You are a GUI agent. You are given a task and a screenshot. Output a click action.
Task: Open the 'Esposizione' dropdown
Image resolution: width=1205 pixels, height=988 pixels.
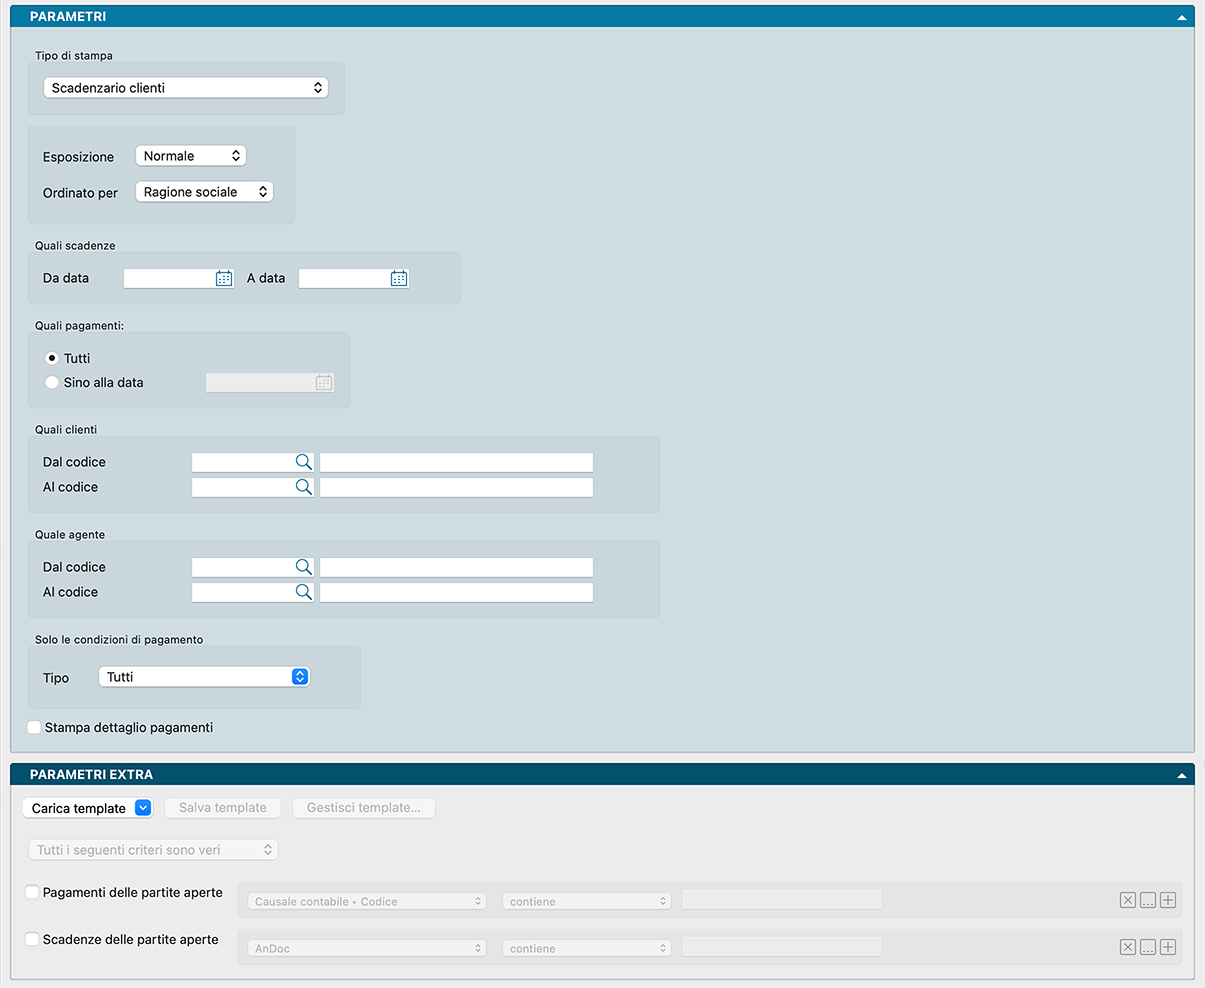(190, 156)
